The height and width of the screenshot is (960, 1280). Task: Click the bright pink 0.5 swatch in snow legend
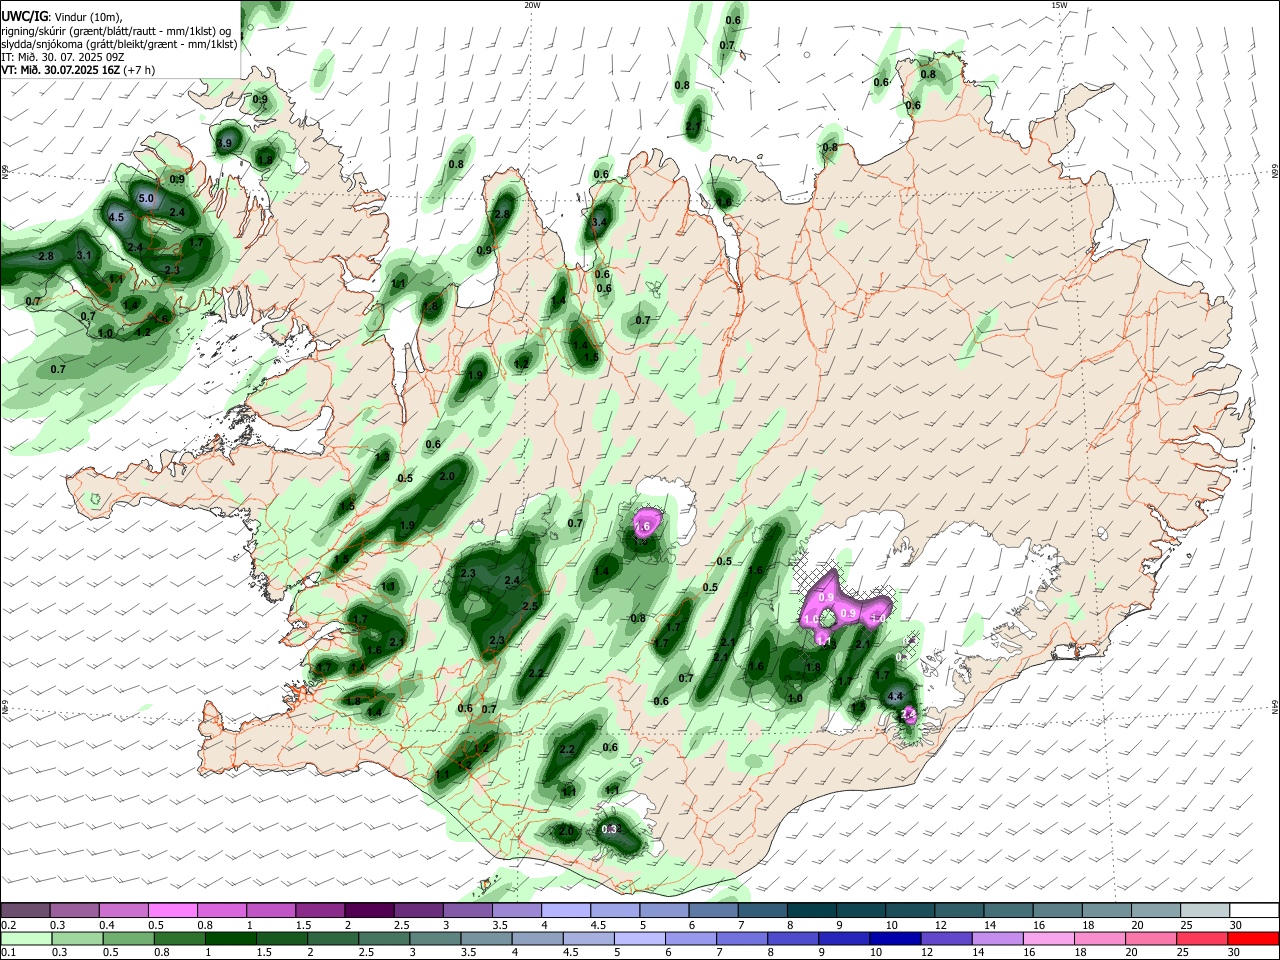click(172, 910)
